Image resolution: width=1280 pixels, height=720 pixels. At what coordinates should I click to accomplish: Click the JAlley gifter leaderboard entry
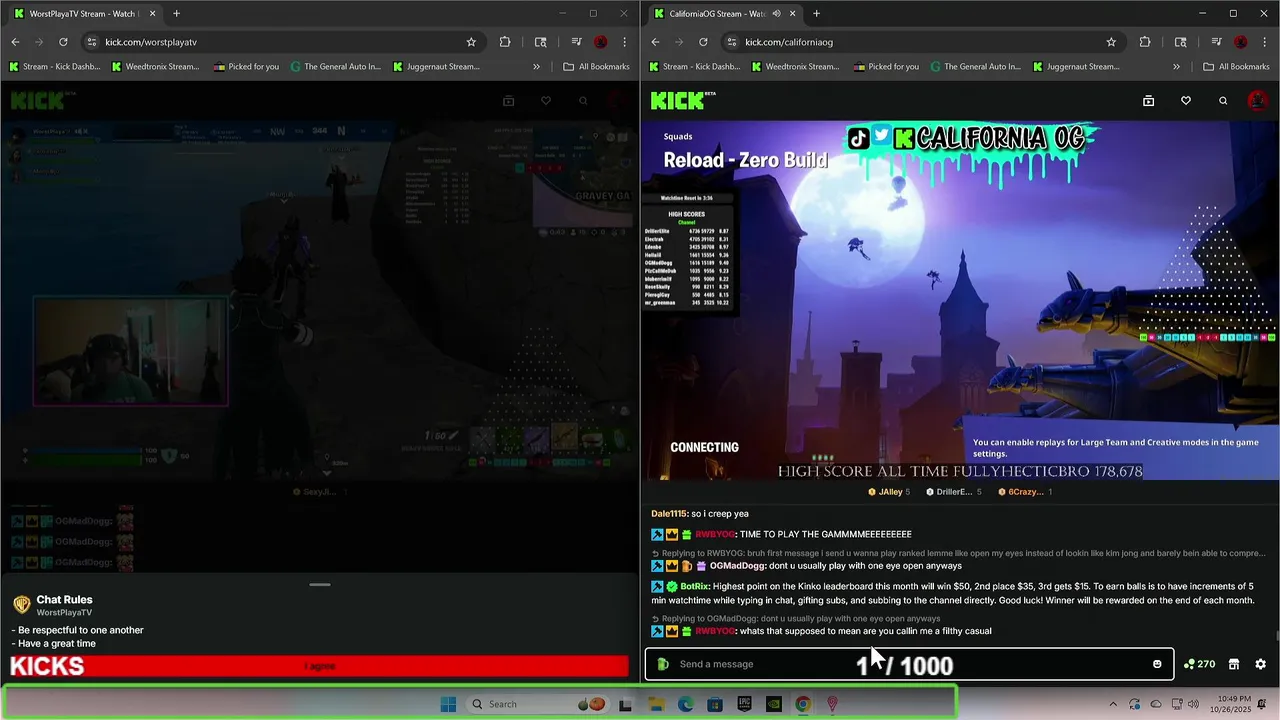(888, 492)
